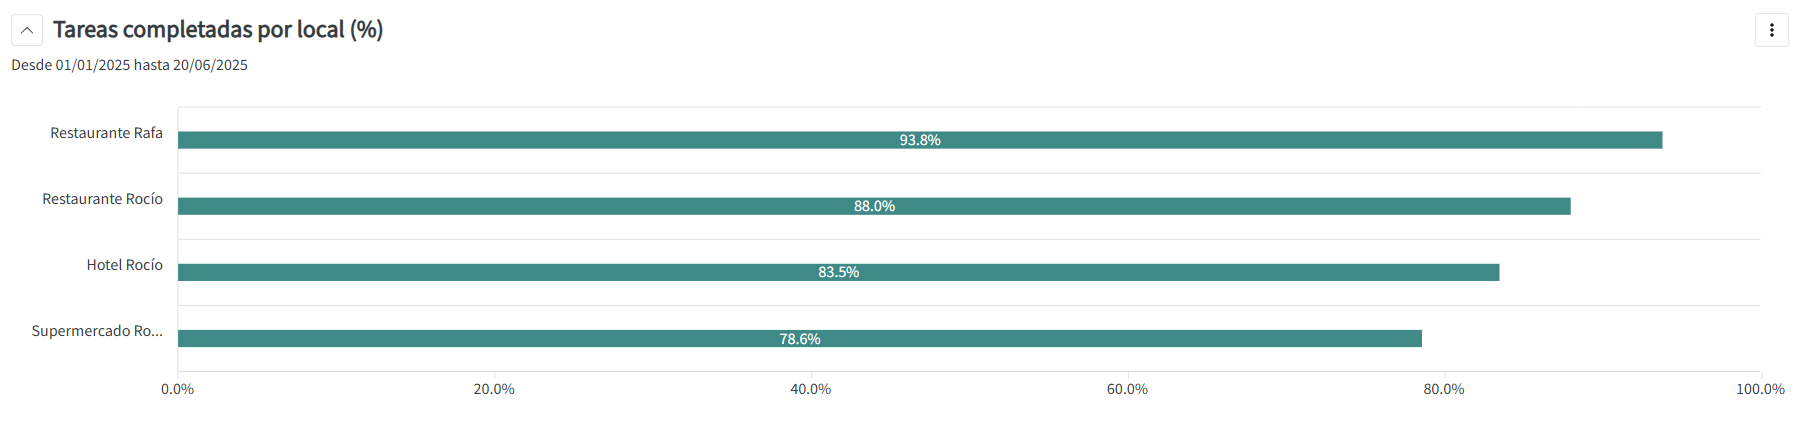This screenshot has width=1805, height=432.
Task: Click the 100.0% axis tick label
Action: (1760, 389)
